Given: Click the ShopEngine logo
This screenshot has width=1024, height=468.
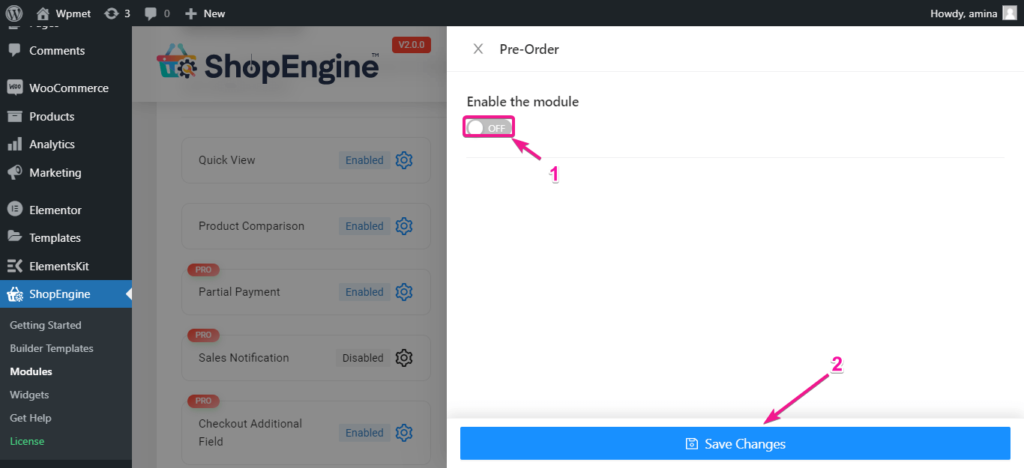Looking at the screenshot, I should coord(268,65).
